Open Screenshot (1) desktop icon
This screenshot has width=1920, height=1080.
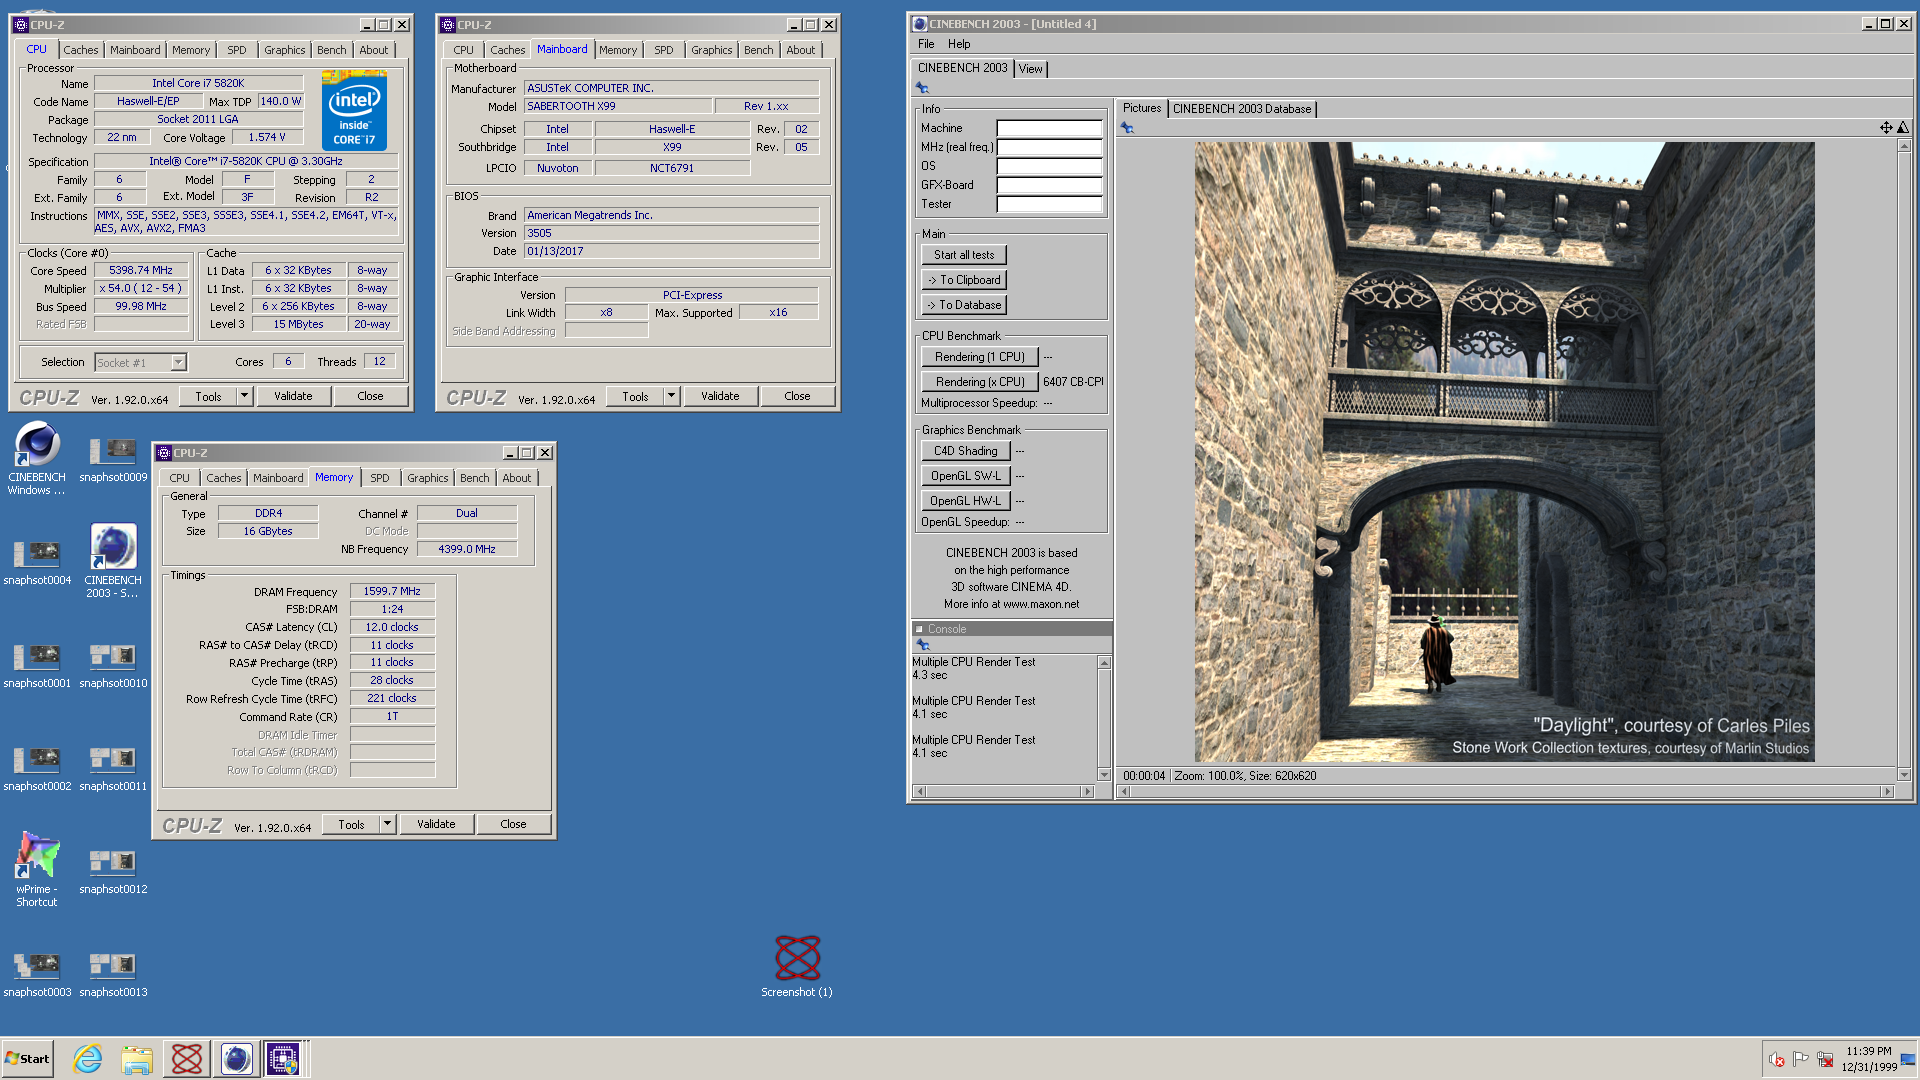[x=797, y=966]
